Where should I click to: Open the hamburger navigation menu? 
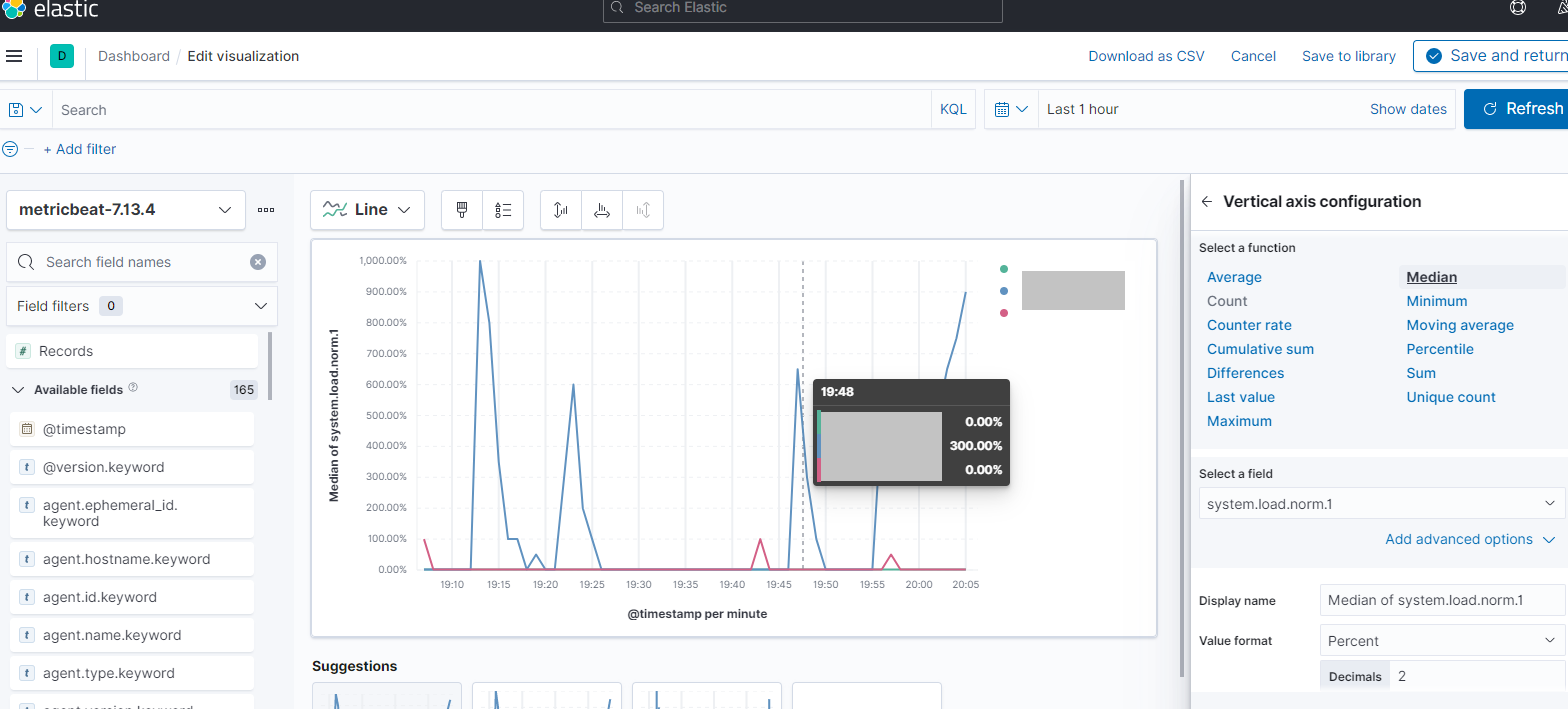point(14,56)
